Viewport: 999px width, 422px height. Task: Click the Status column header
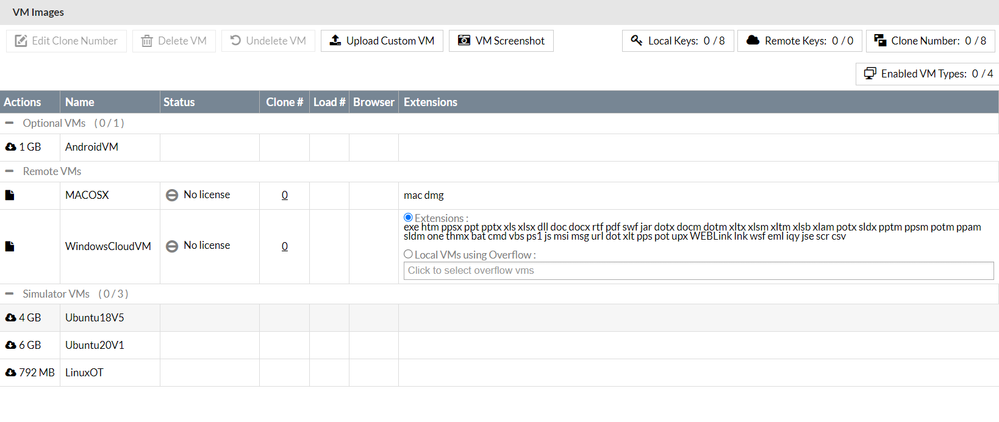(x=180, y=102)
